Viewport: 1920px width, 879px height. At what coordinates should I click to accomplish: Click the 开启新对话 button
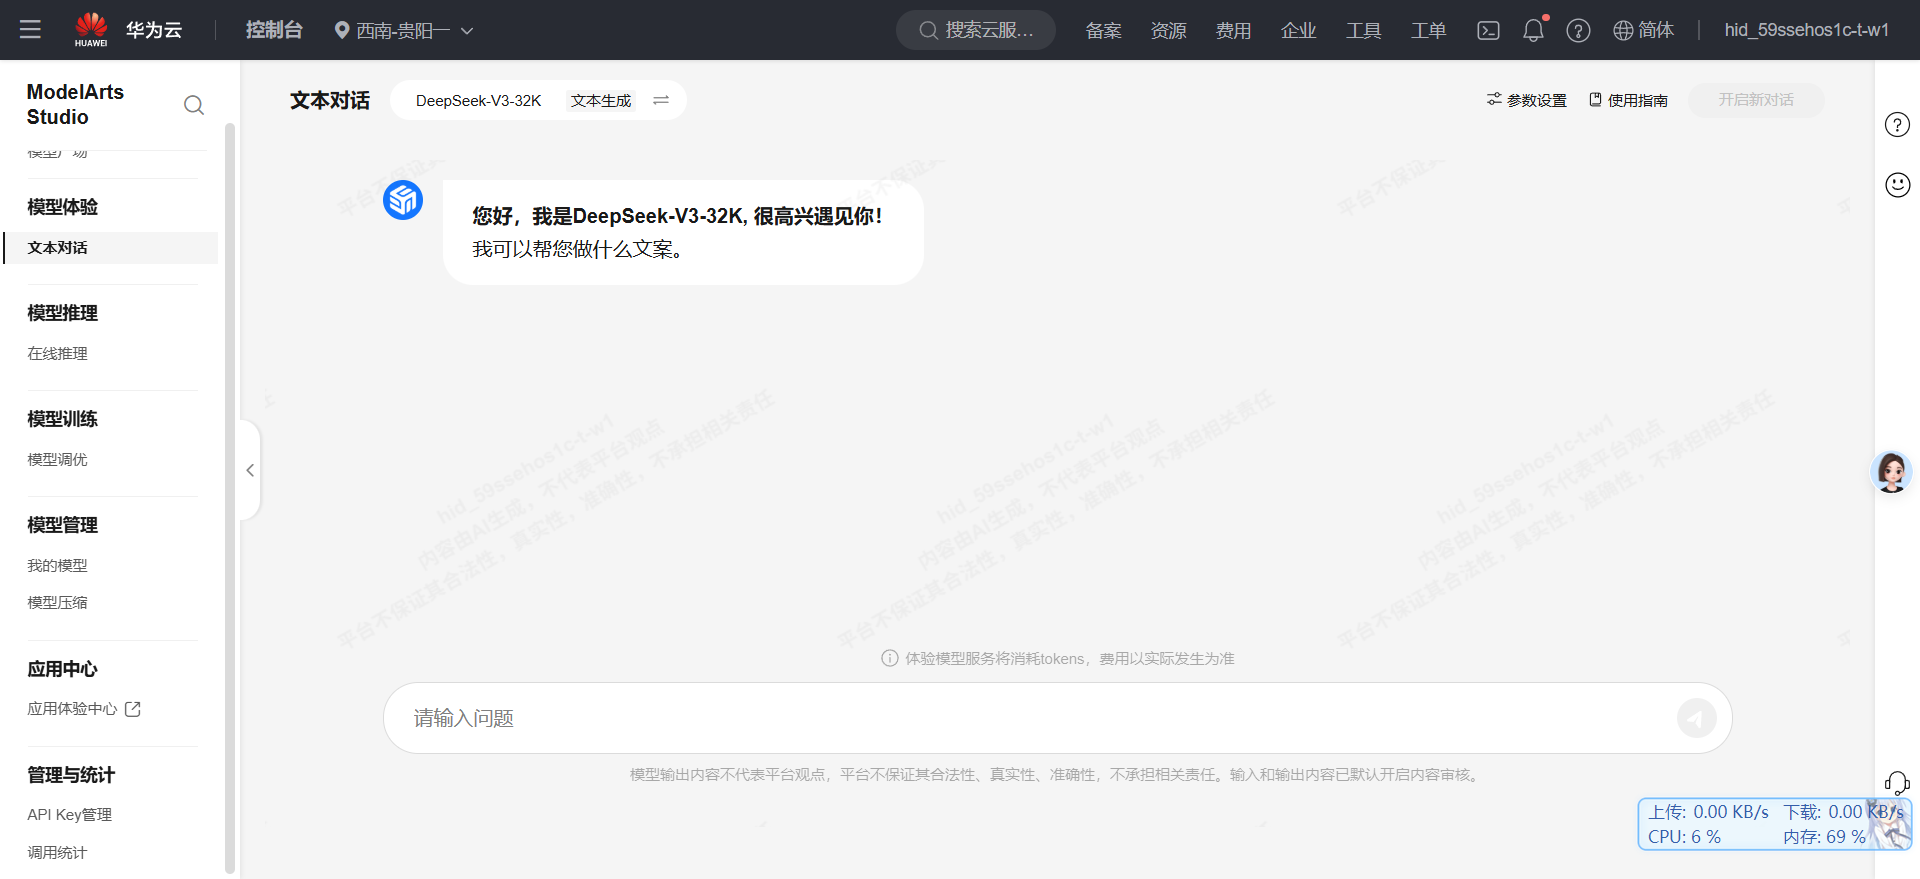click(x=1756, y=100)
